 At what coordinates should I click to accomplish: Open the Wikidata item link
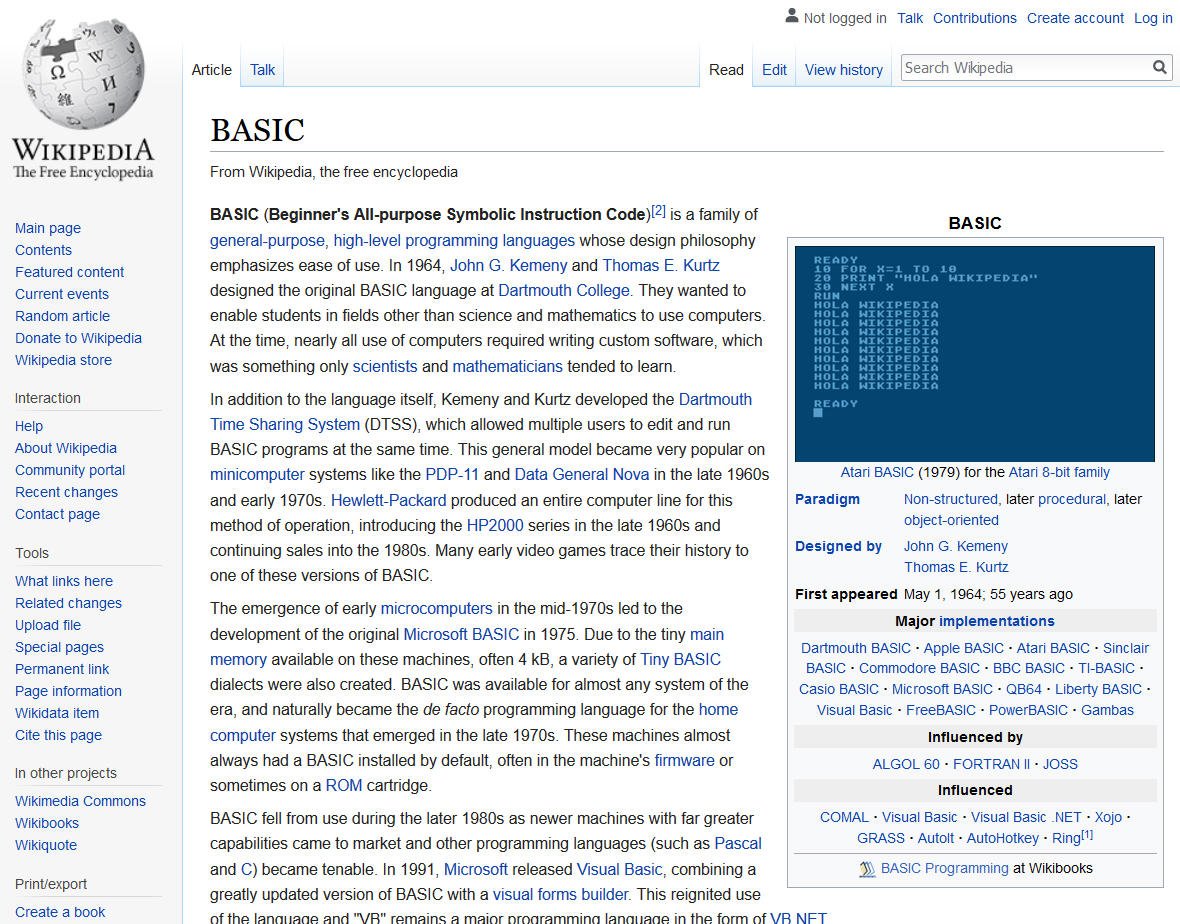pos(56,713)
